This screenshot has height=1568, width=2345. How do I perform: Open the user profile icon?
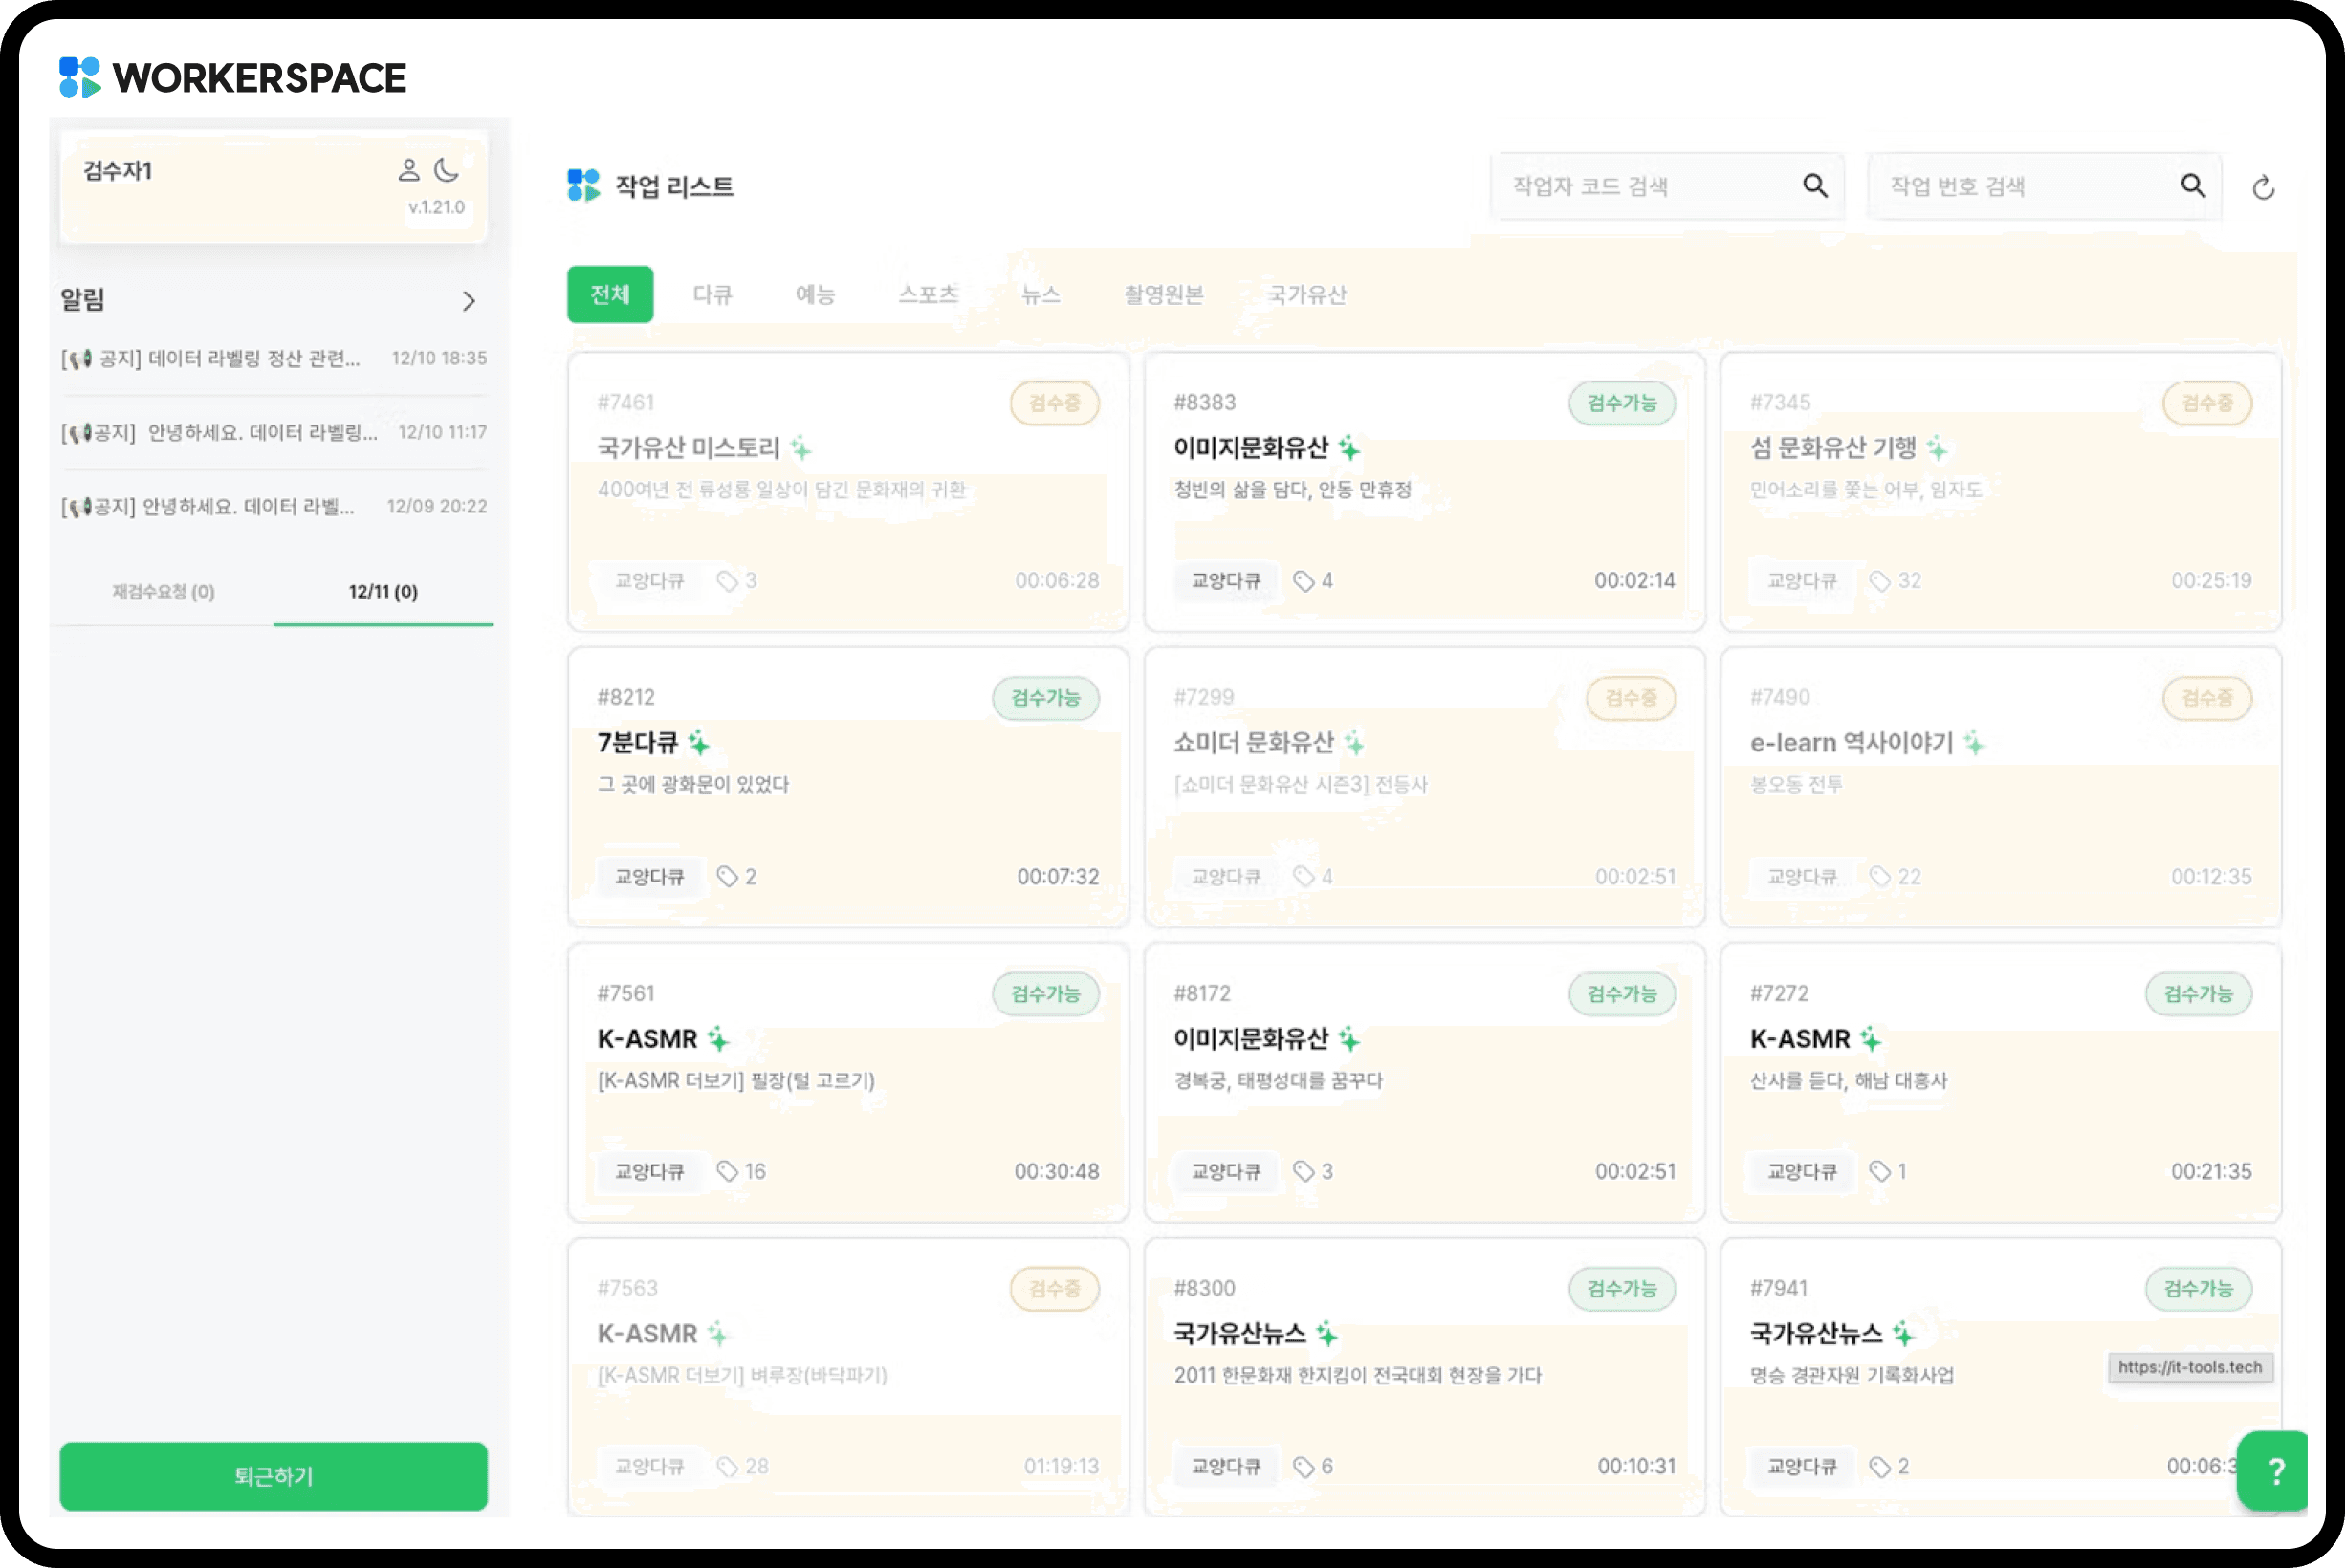click(408, 170)
